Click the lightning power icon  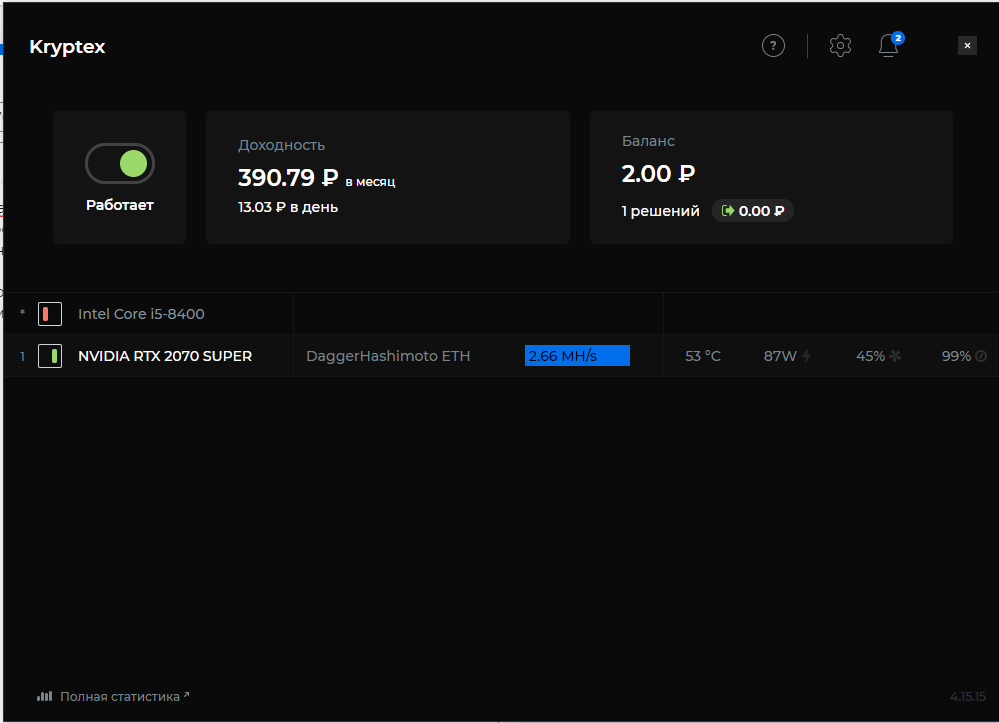pos(807,356)
